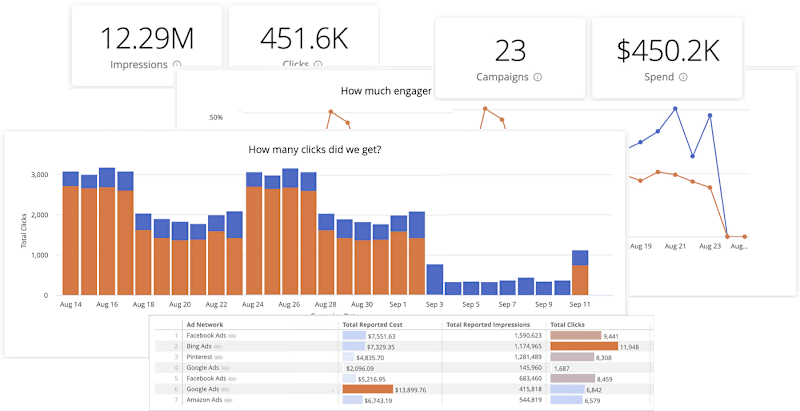The image size is (800, 411).
Task: Click the $7,551.63 cost cell
Action: tap(381, 337)
